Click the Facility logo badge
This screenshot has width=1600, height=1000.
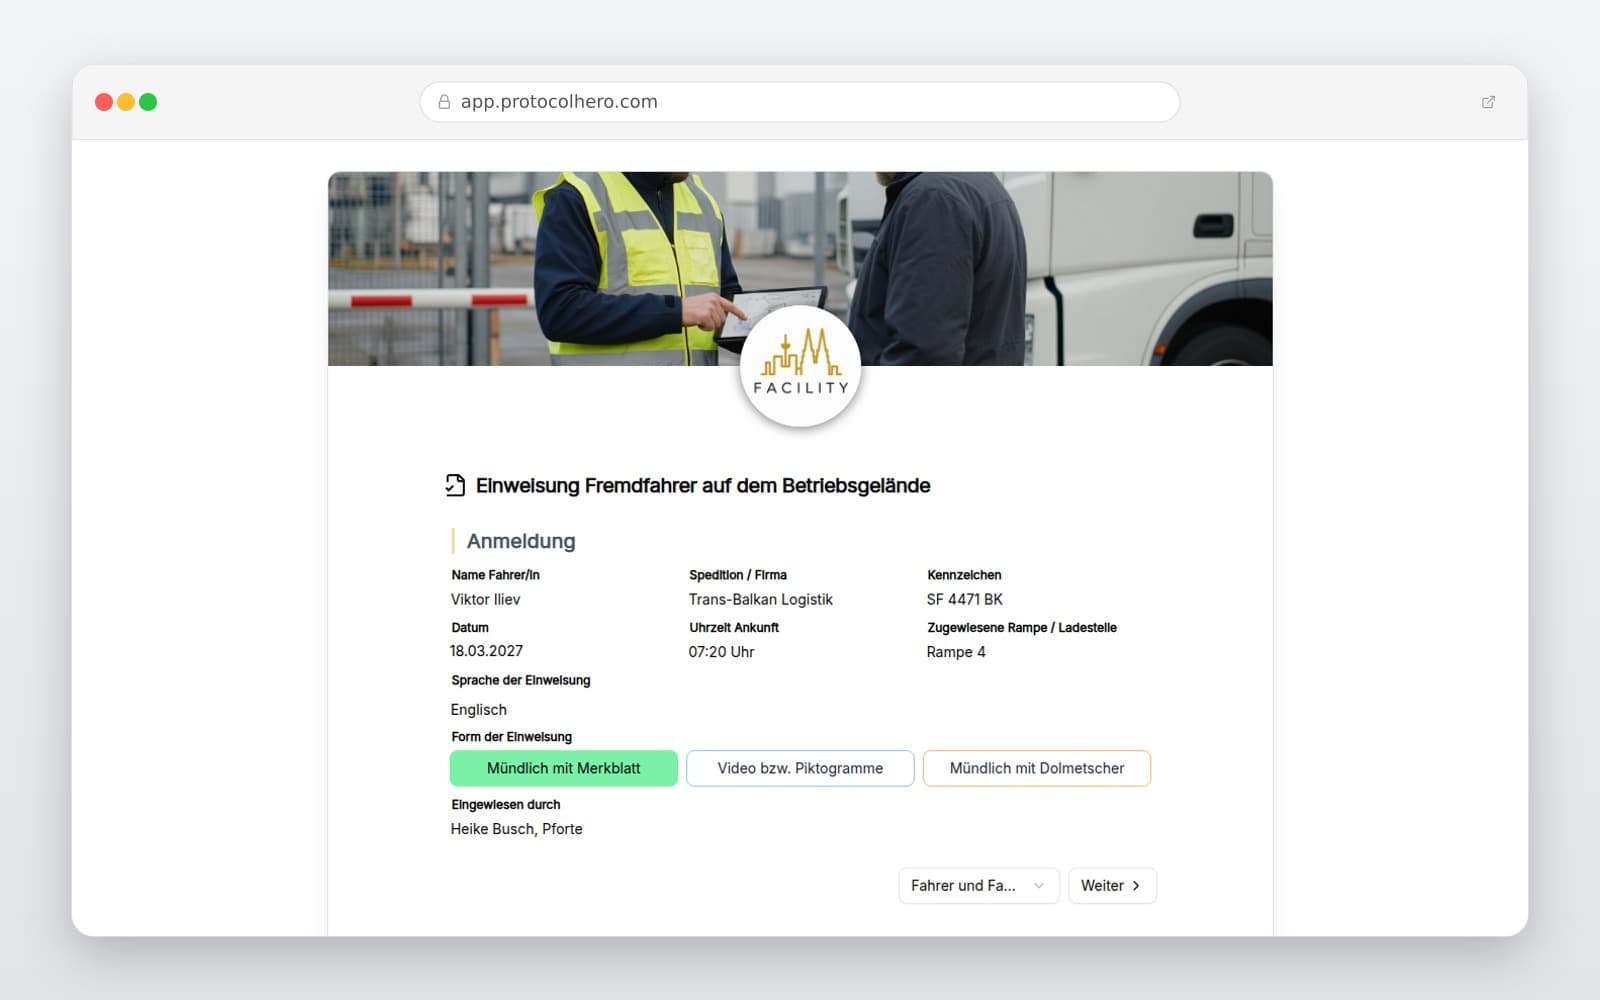800,367
